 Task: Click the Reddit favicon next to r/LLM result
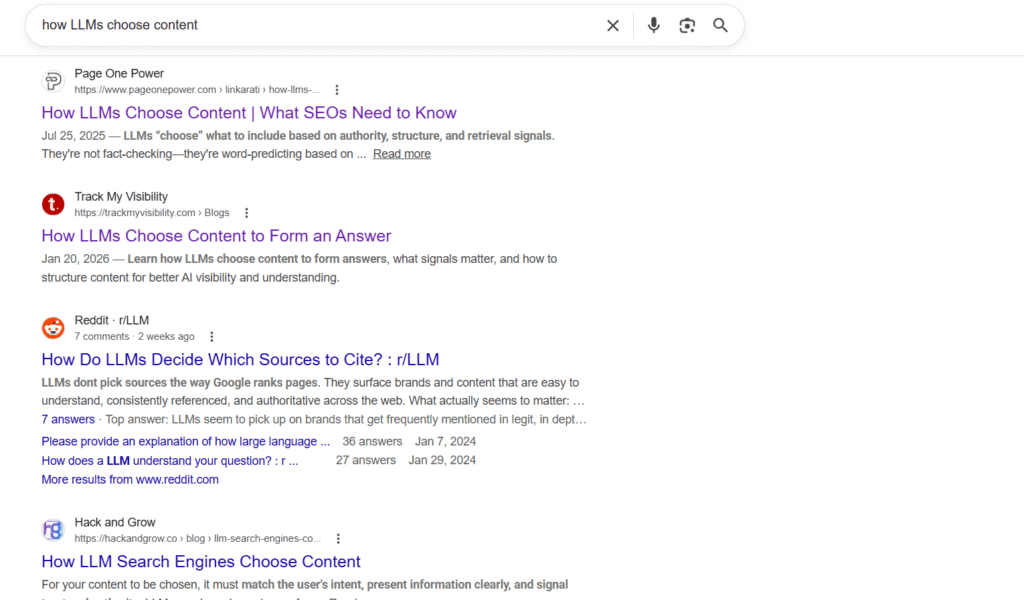click(x=53, y=327)
